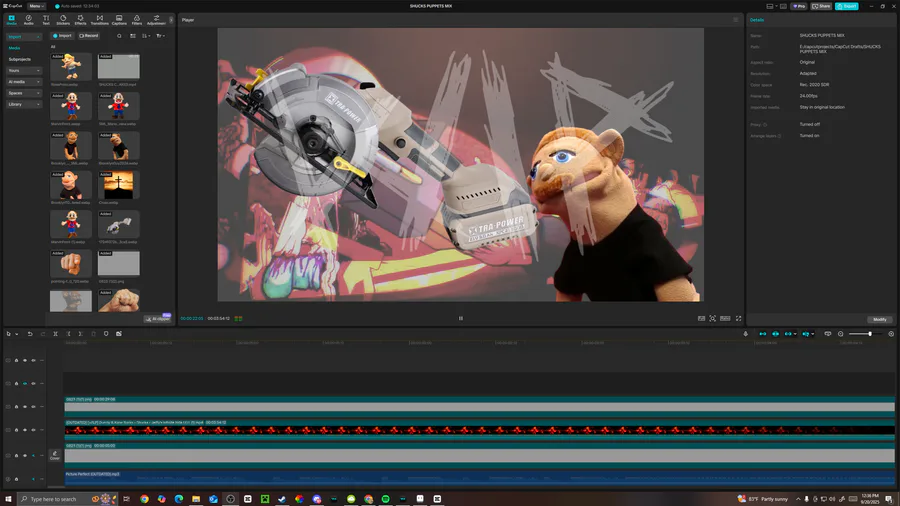The height and width of the screenshot is (506, 900).
Task: Click the Ratio button in Player
Action: tap(726, 318)
